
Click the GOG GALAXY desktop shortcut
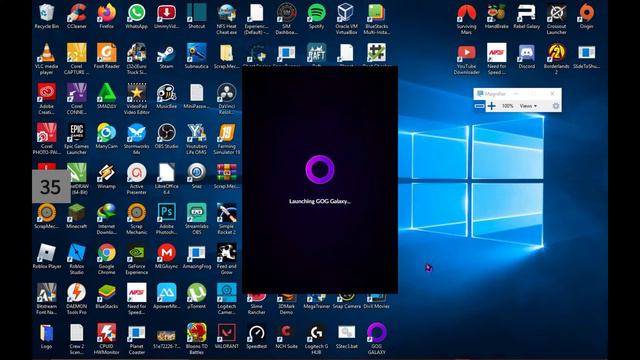point(376,339)
